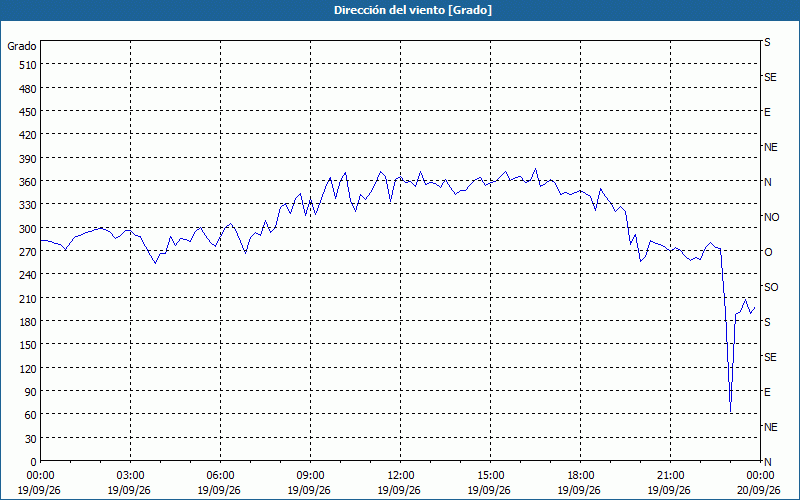
Task: Select the "O" compass direction label
Action: (768, 252)
